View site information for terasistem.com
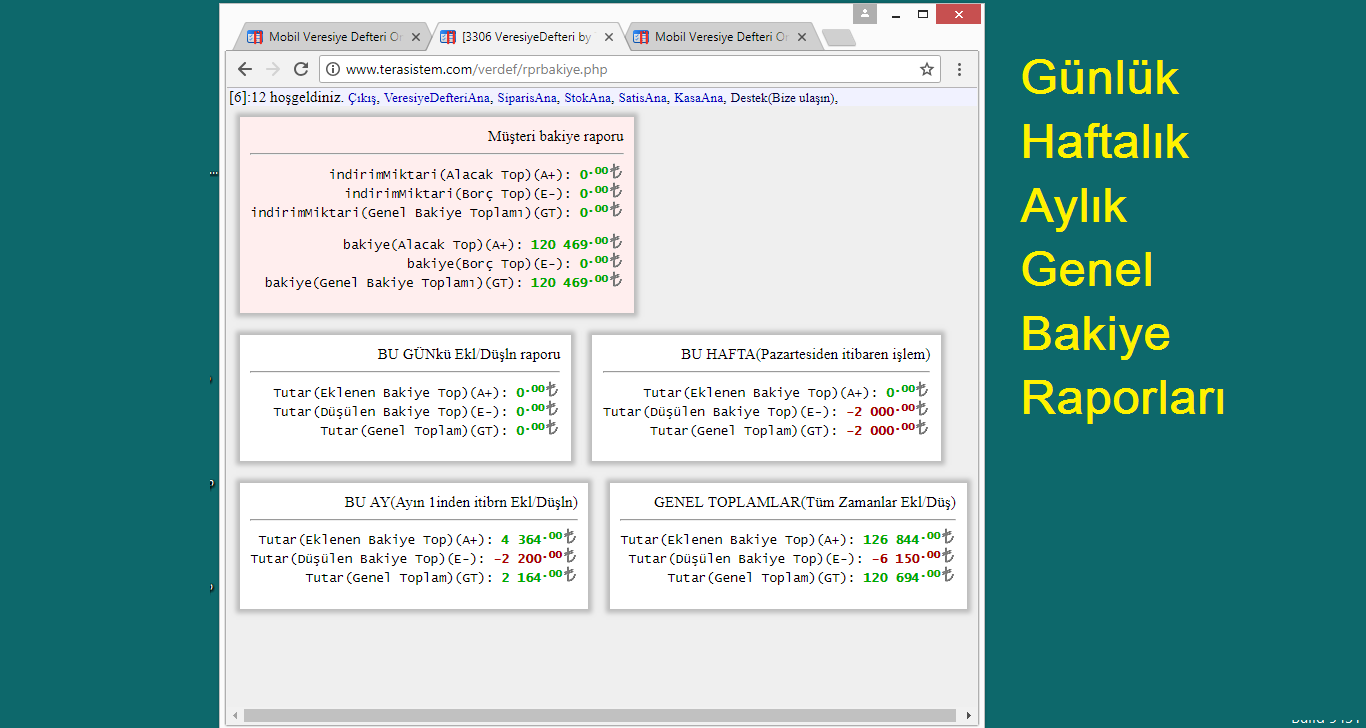The image size is (1366, 728). 333,69
